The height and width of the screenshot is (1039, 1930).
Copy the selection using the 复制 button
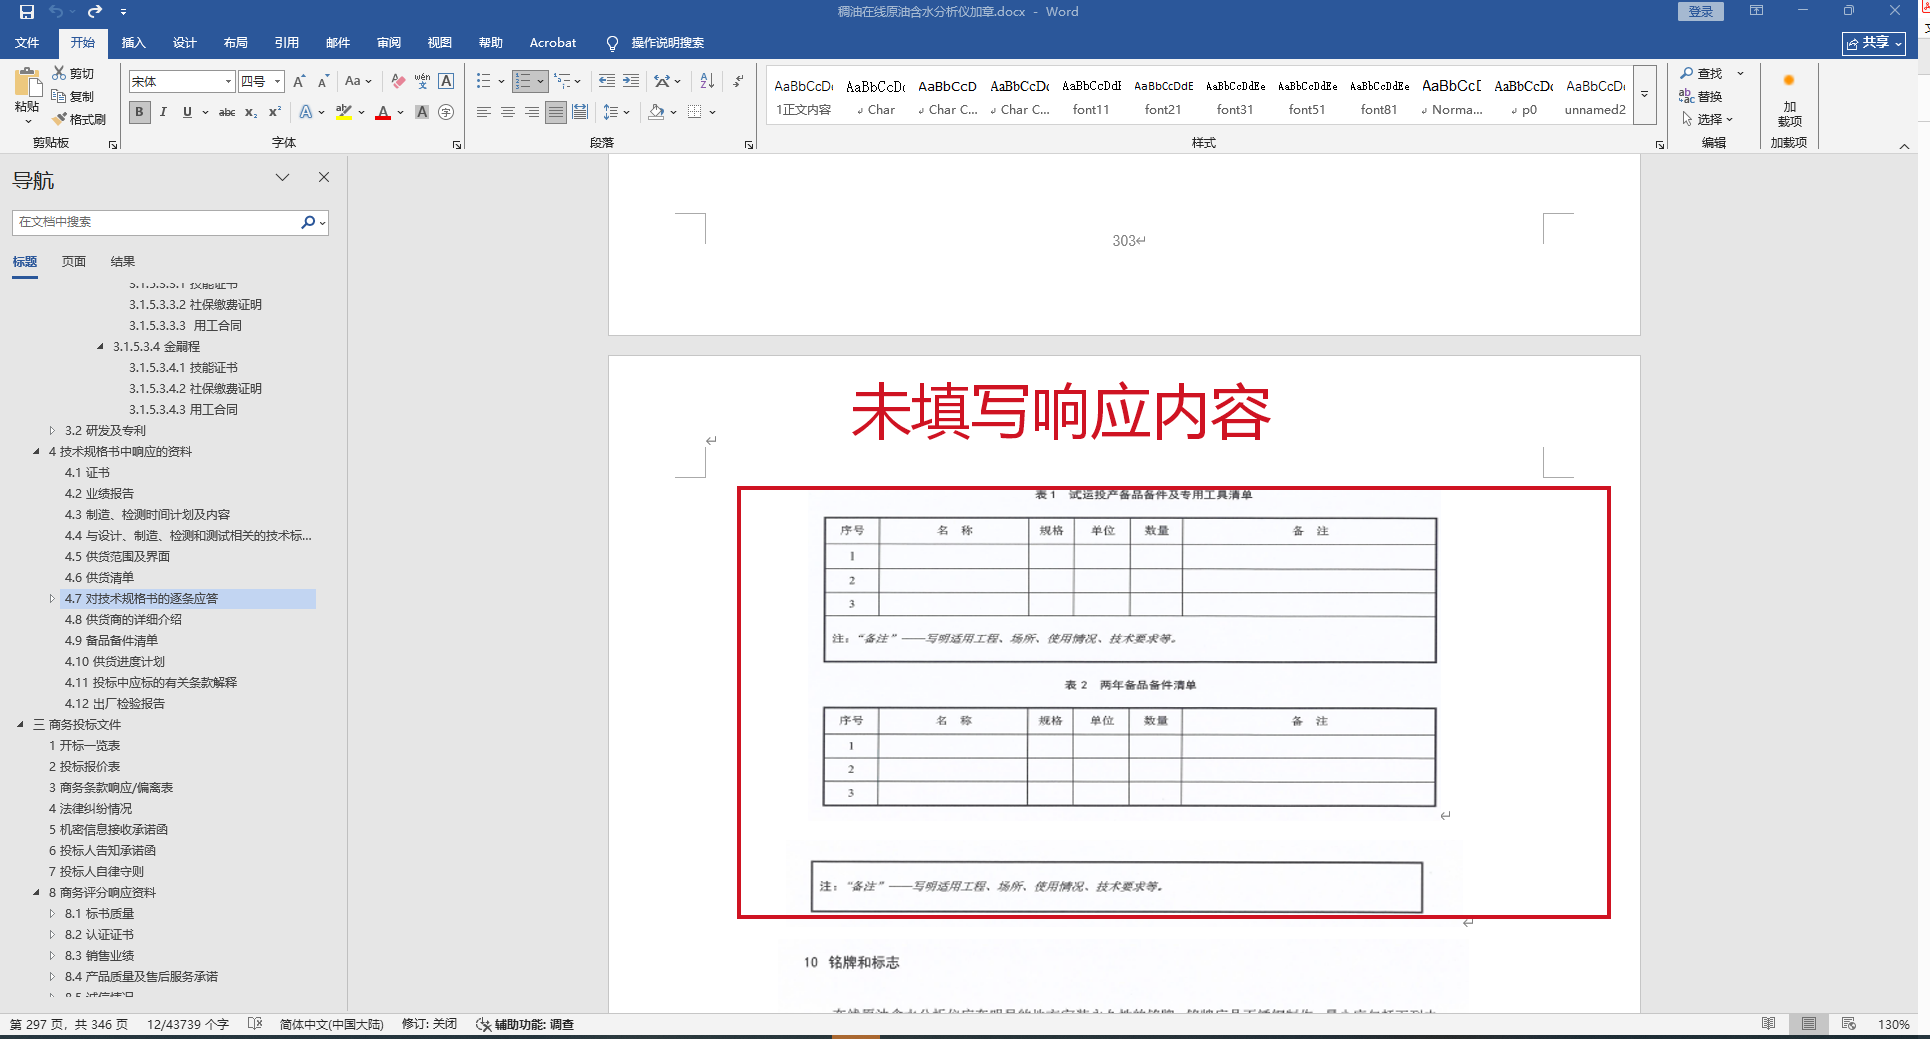[73, 97]
